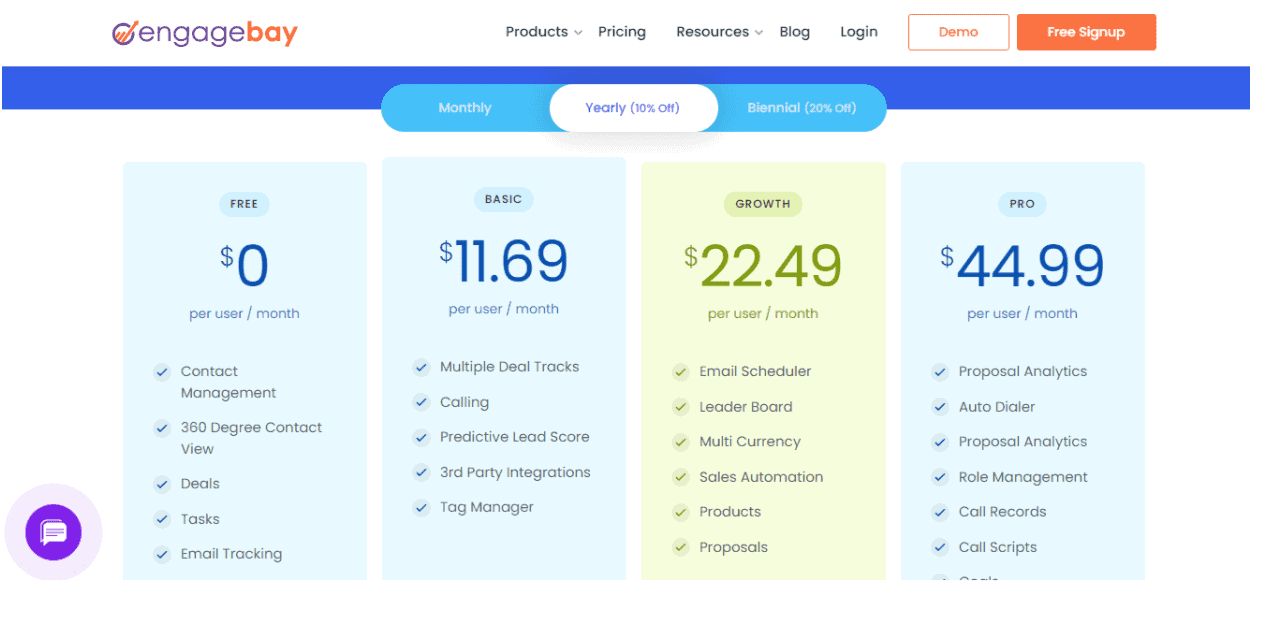Click the "Email Scheduler" feature text
The height and width of the screenshot is (628, 1282).
coord(755,372)
